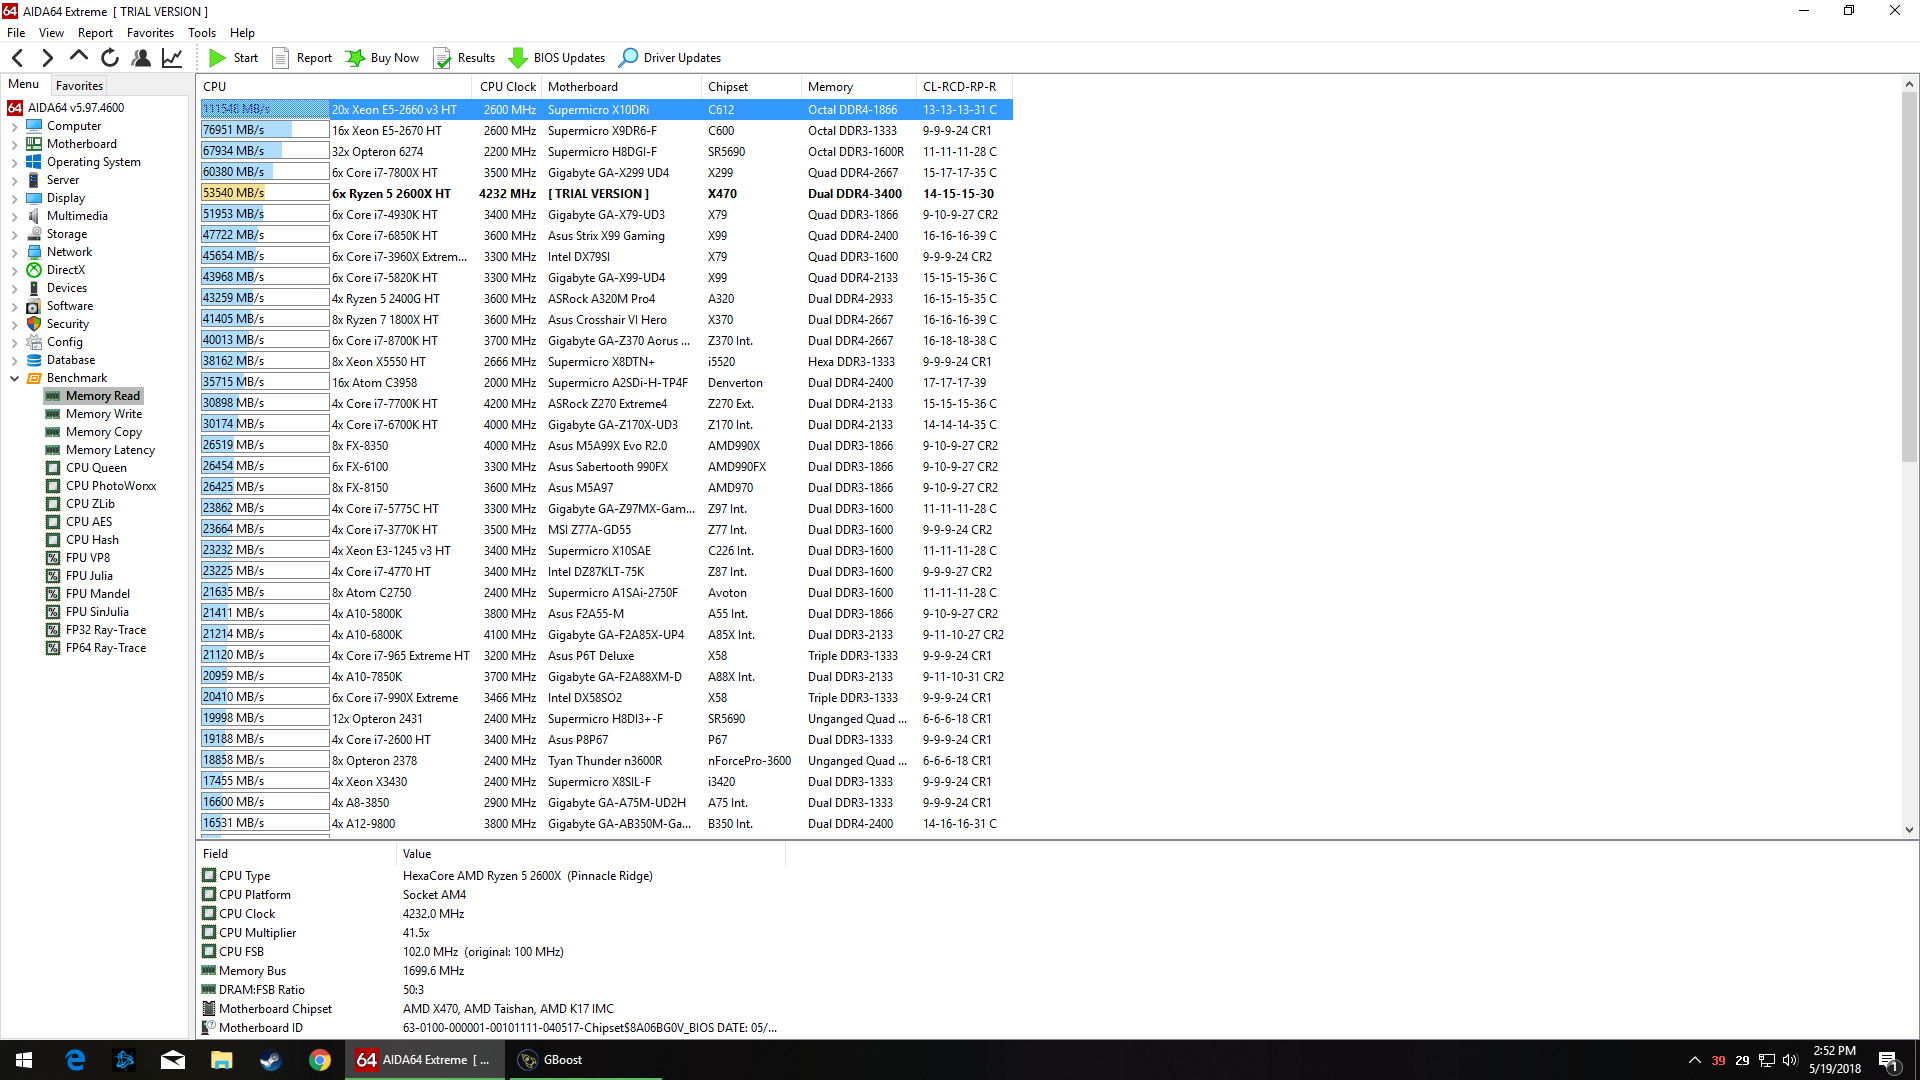This screenshot has height=1080, width=1920.
Task: Click the FPU VP8 benchmark icon
Action: tap(53, 558)
